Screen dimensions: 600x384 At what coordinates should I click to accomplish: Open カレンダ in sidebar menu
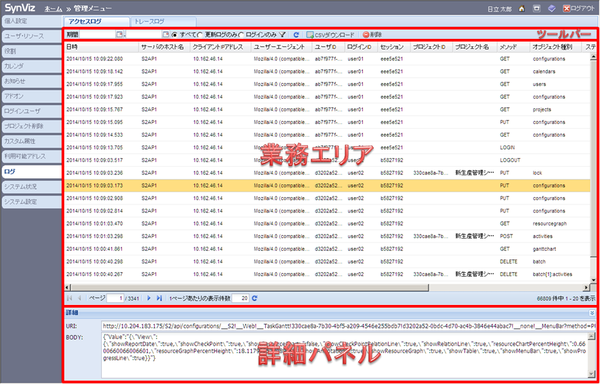(31, 66)
